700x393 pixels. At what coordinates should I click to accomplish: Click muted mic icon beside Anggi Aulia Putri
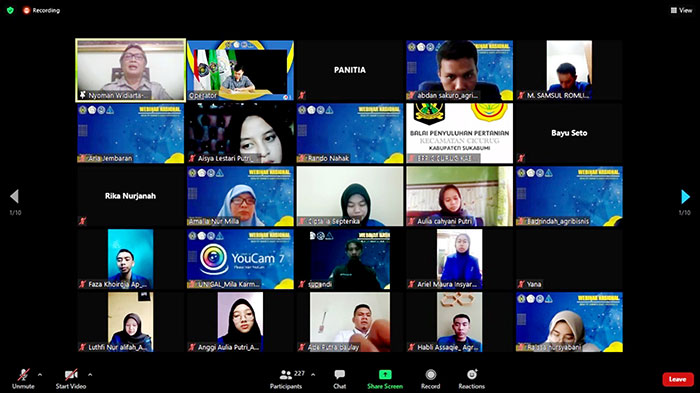[x=192, y=347]
